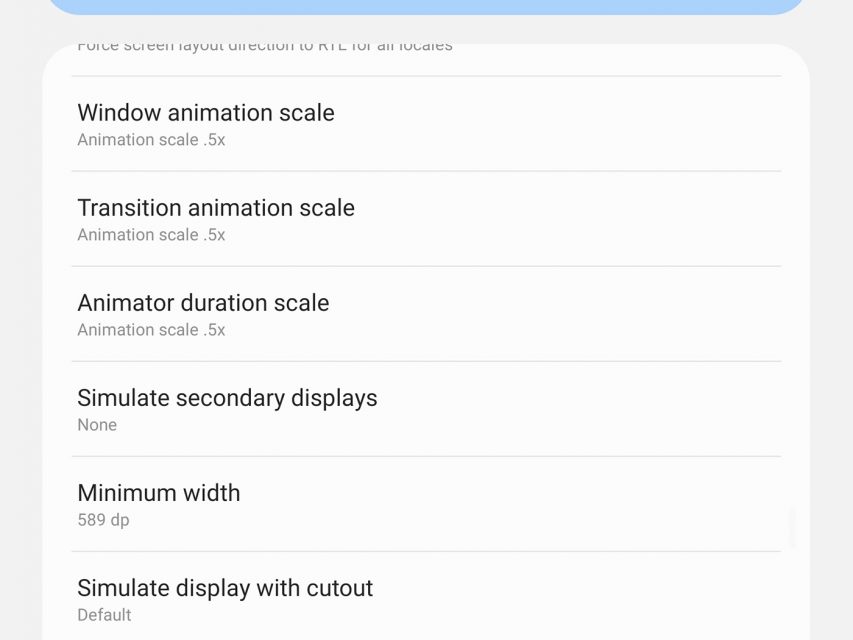Tap the Force RTL layout direction description

click(265, 46)
